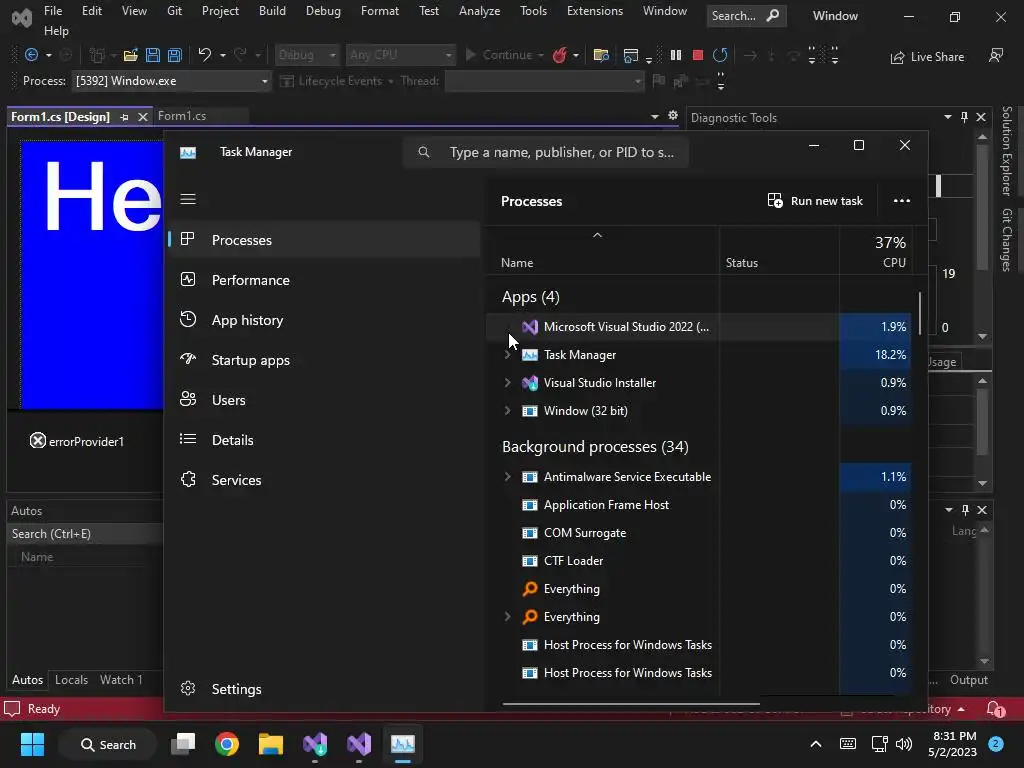This screenshot has height=768, width=1024.
Task: Expand the Visual Studio Installer row
Action: click(x=507, y=383)
